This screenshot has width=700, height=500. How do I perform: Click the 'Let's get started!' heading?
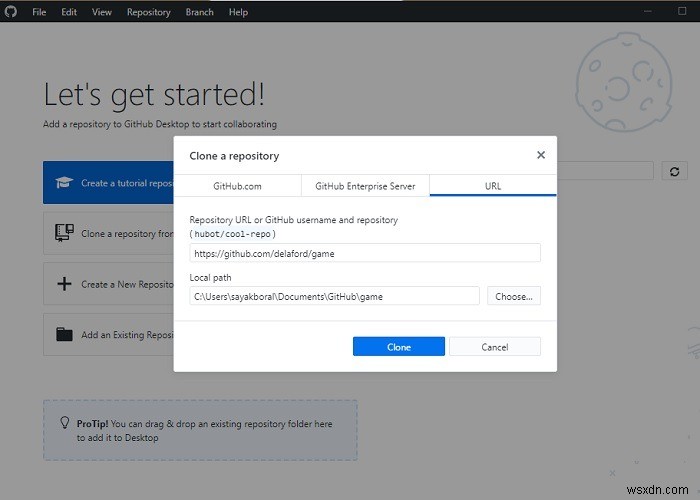154,94
